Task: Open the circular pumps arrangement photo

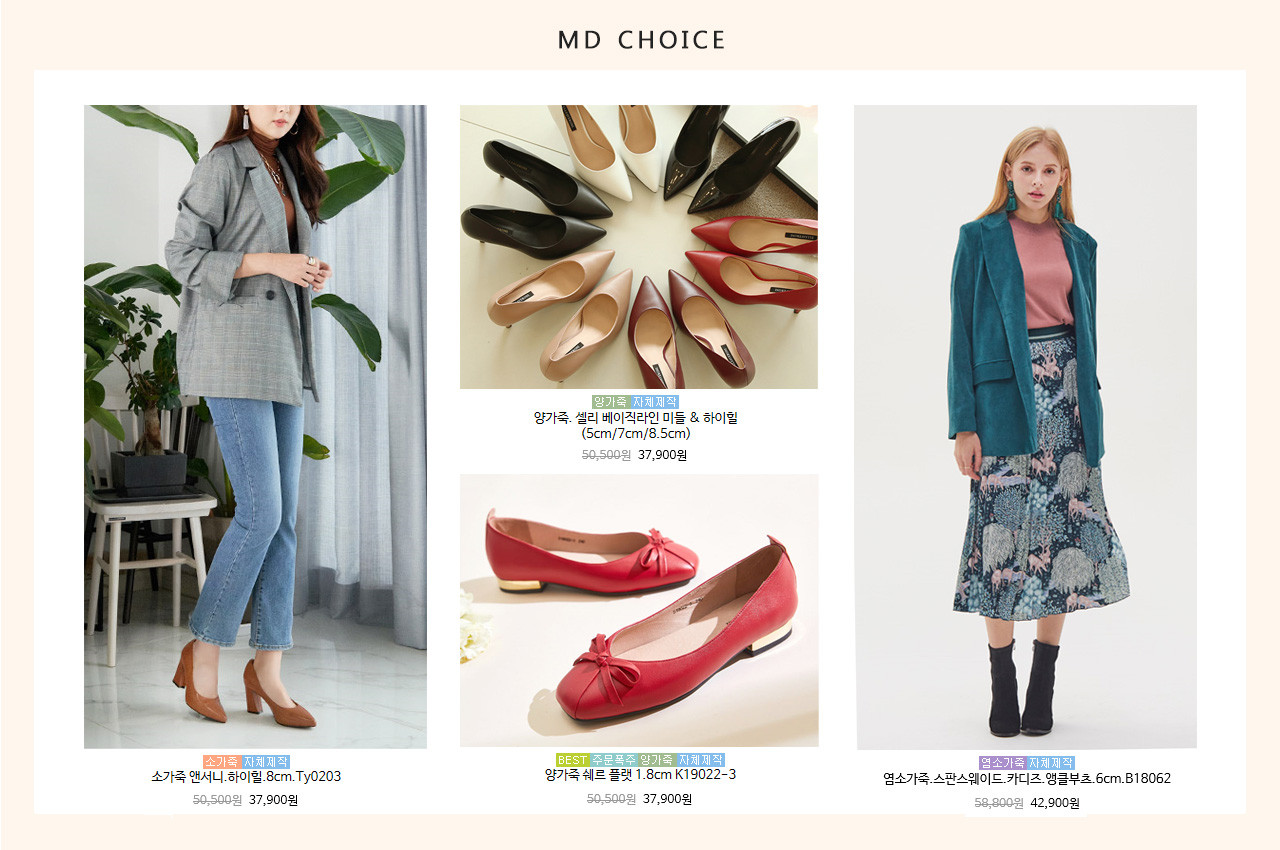Action: point(639,247)
